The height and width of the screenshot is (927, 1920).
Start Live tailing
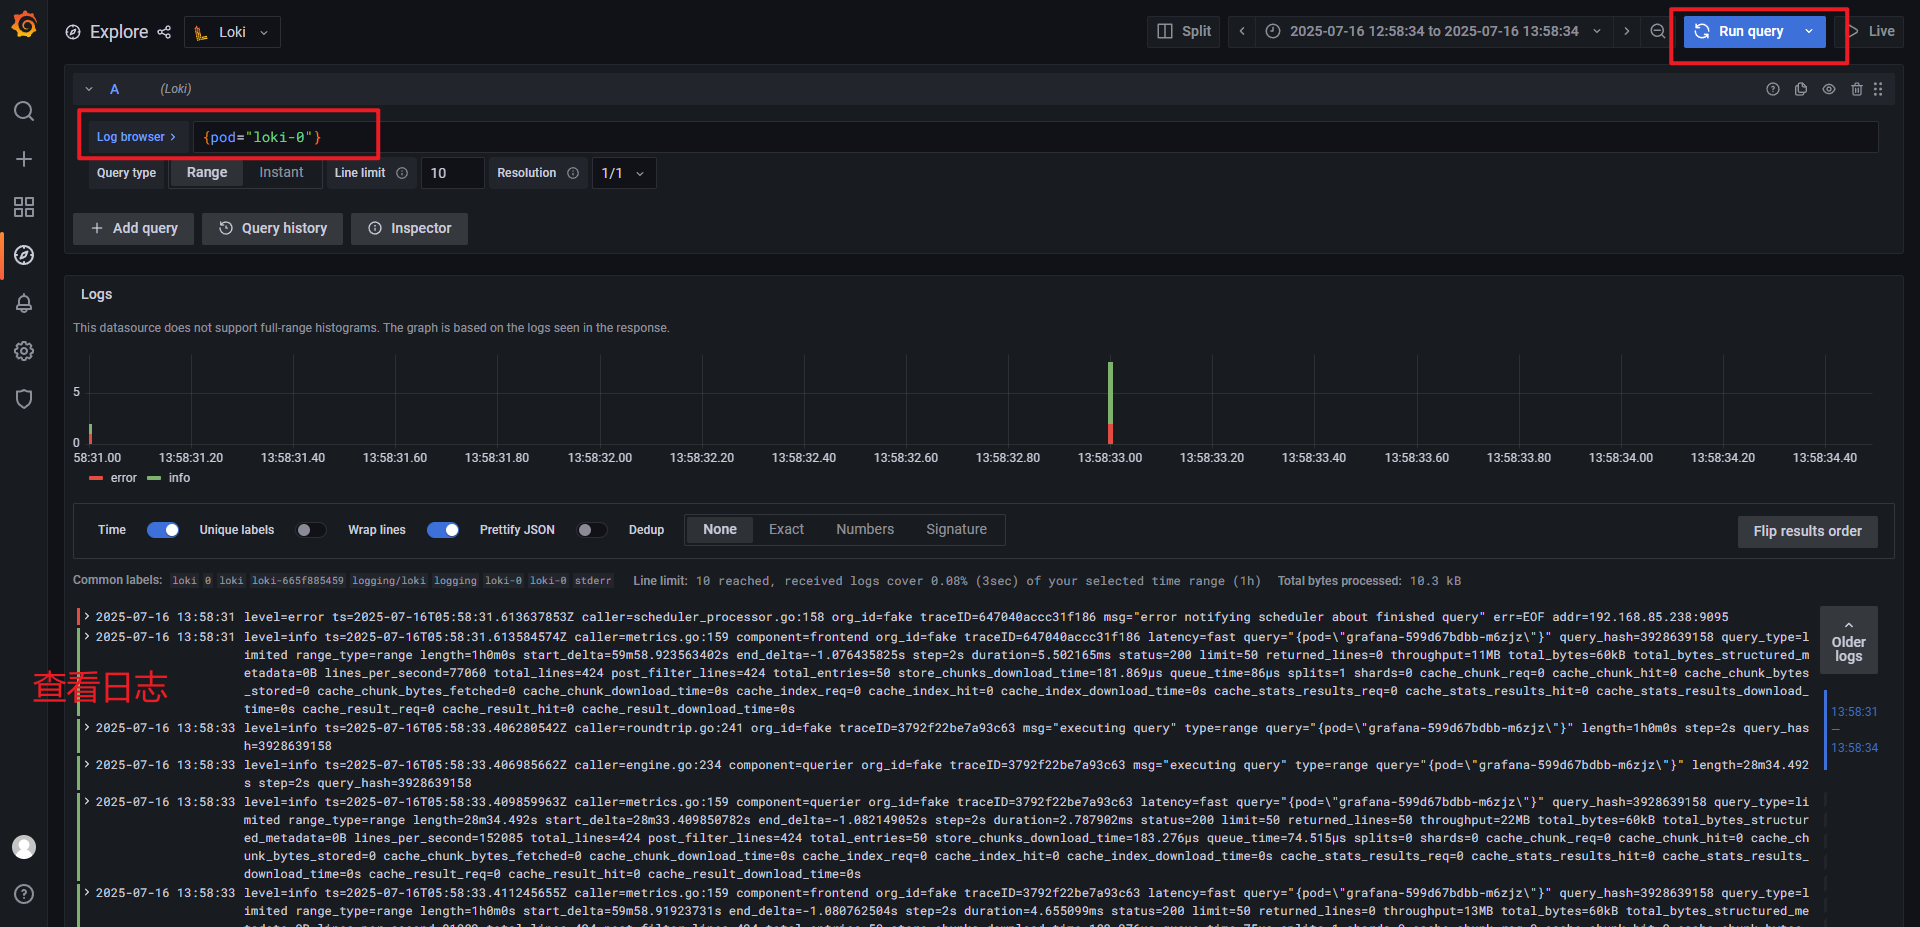tap(1870, 31)
